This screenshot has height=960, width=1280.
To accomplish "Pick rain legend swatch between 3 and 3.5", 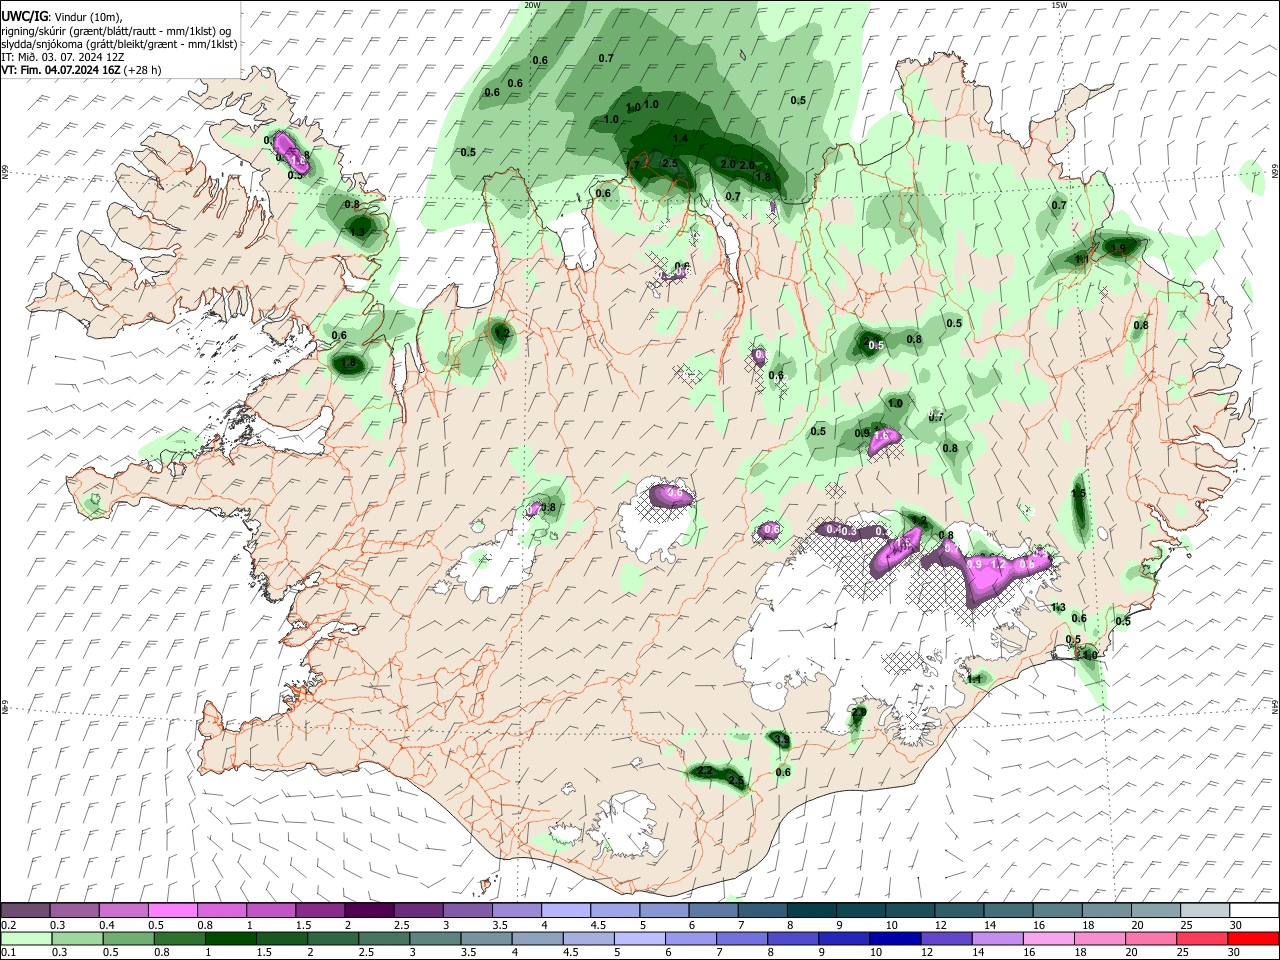I will [435, 939].
